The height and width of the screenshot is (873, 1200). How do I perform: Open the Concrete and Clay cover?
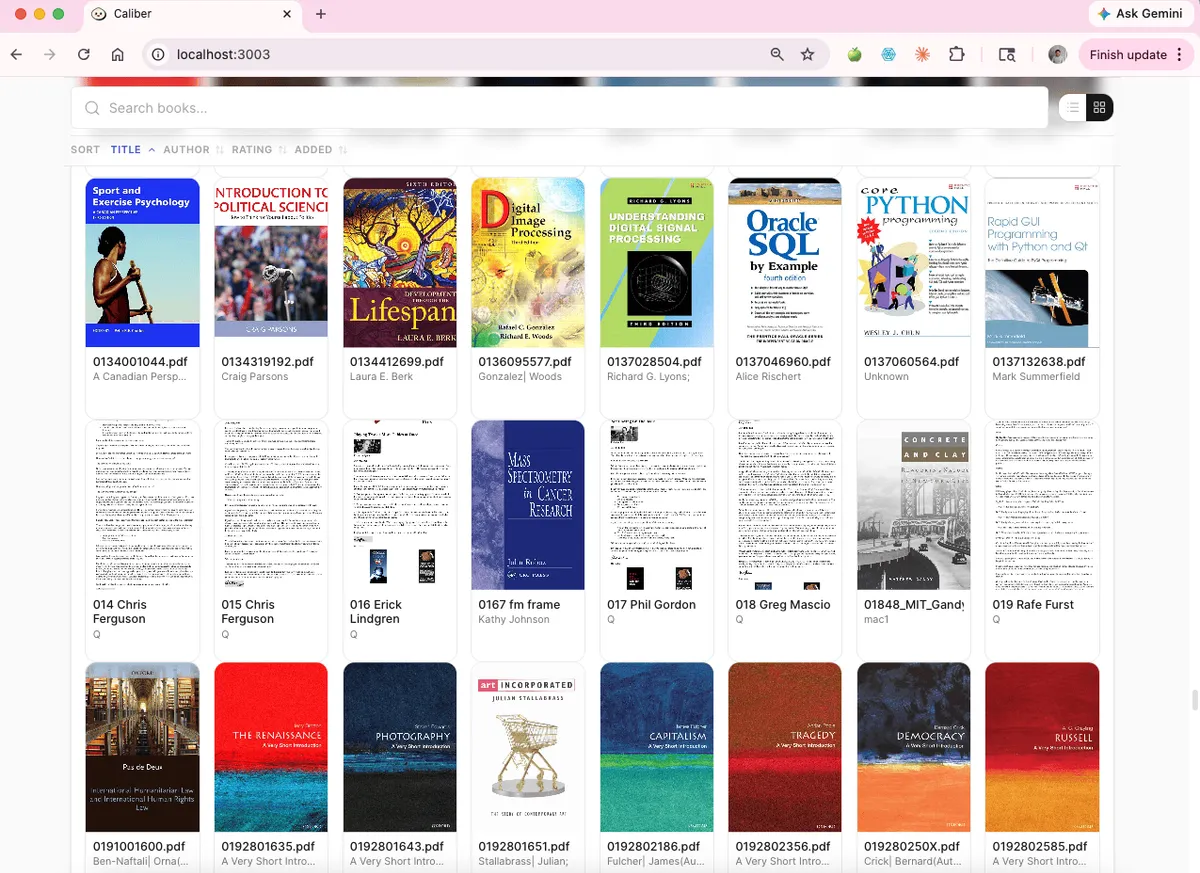coord(914,506)
